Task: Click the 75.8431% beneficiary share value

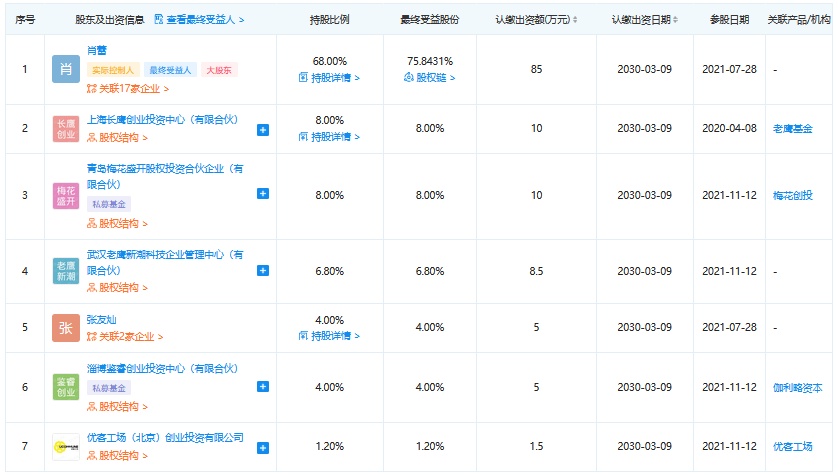Action: tap(430, 61)
